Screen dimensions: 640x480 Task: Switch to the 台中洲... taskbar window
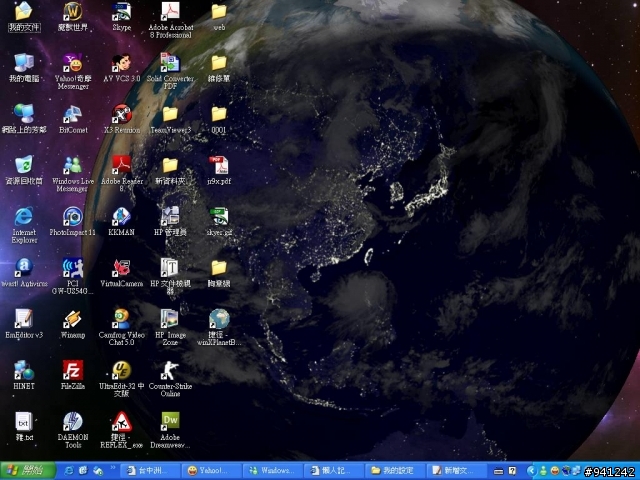click(150, 471)
